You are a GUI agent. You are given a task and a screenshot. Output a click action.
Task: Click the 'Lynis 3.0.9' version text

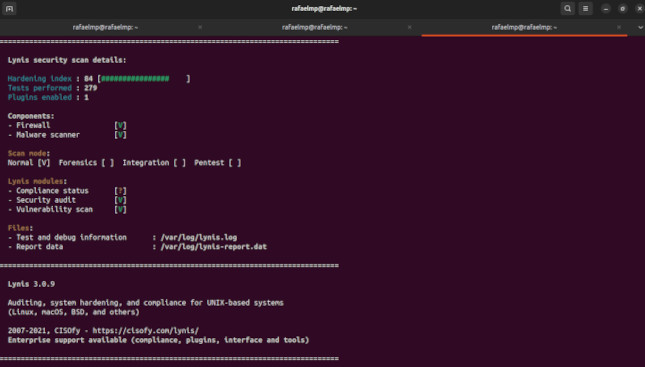coord(31,284)
